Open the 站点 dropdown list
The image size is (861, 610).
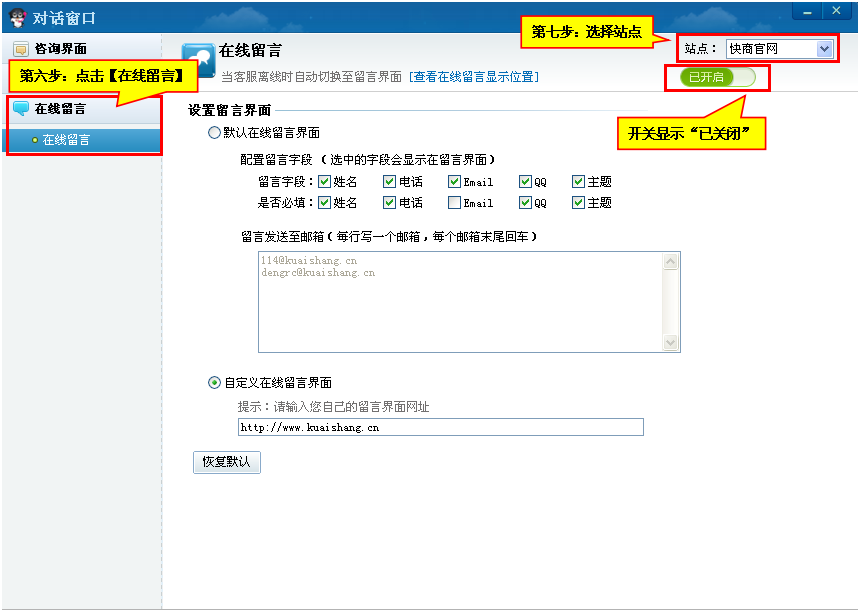824,48
